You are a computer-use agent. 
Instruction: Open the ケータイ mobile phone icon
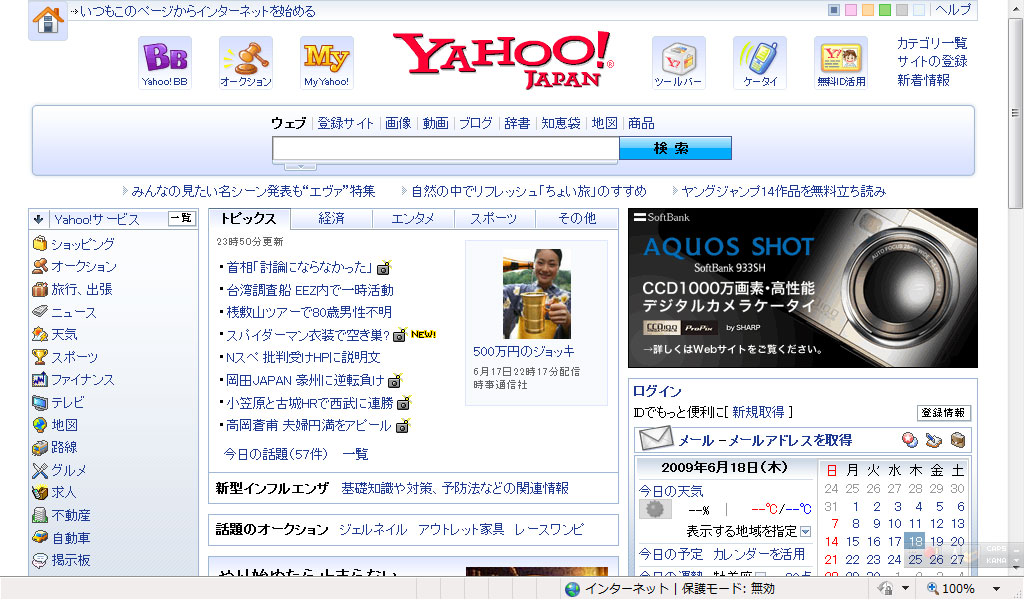760,63
